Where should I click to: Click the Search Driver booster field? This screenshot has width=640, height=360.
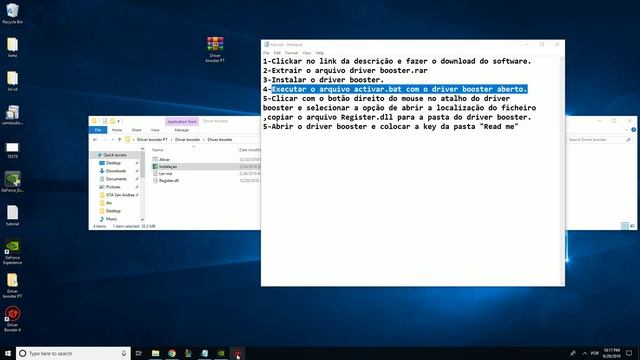tap(598, 140)
